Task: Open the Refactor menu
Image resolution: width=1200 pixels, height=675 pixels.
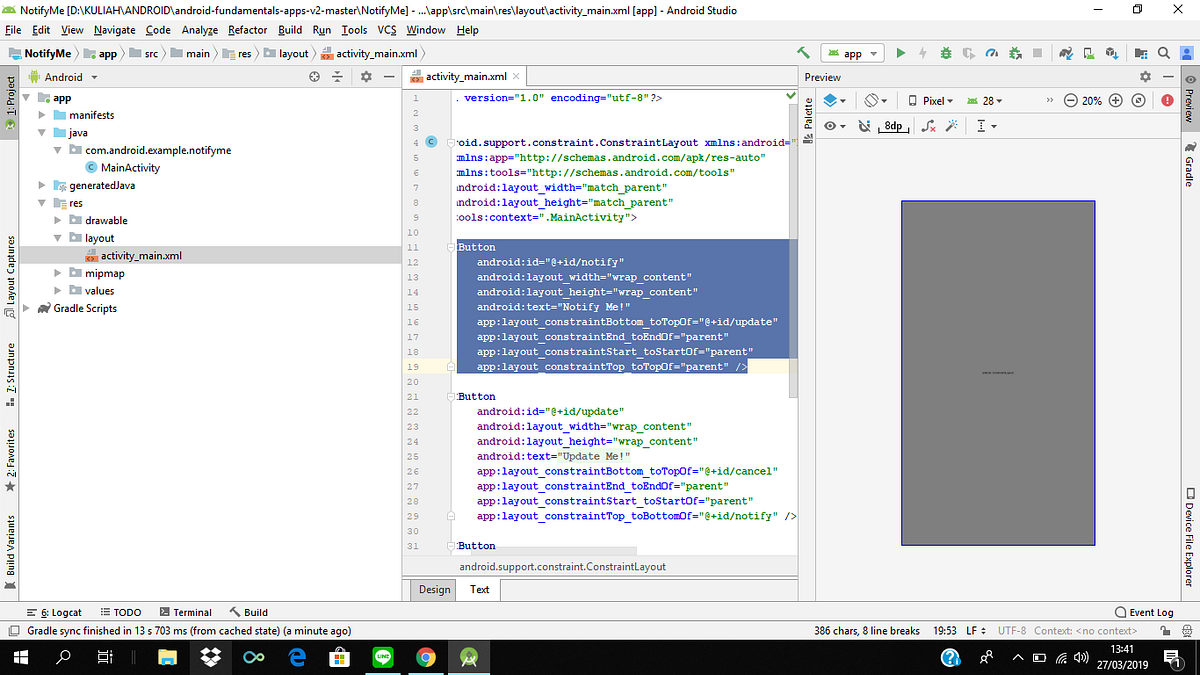Action: 247,30
